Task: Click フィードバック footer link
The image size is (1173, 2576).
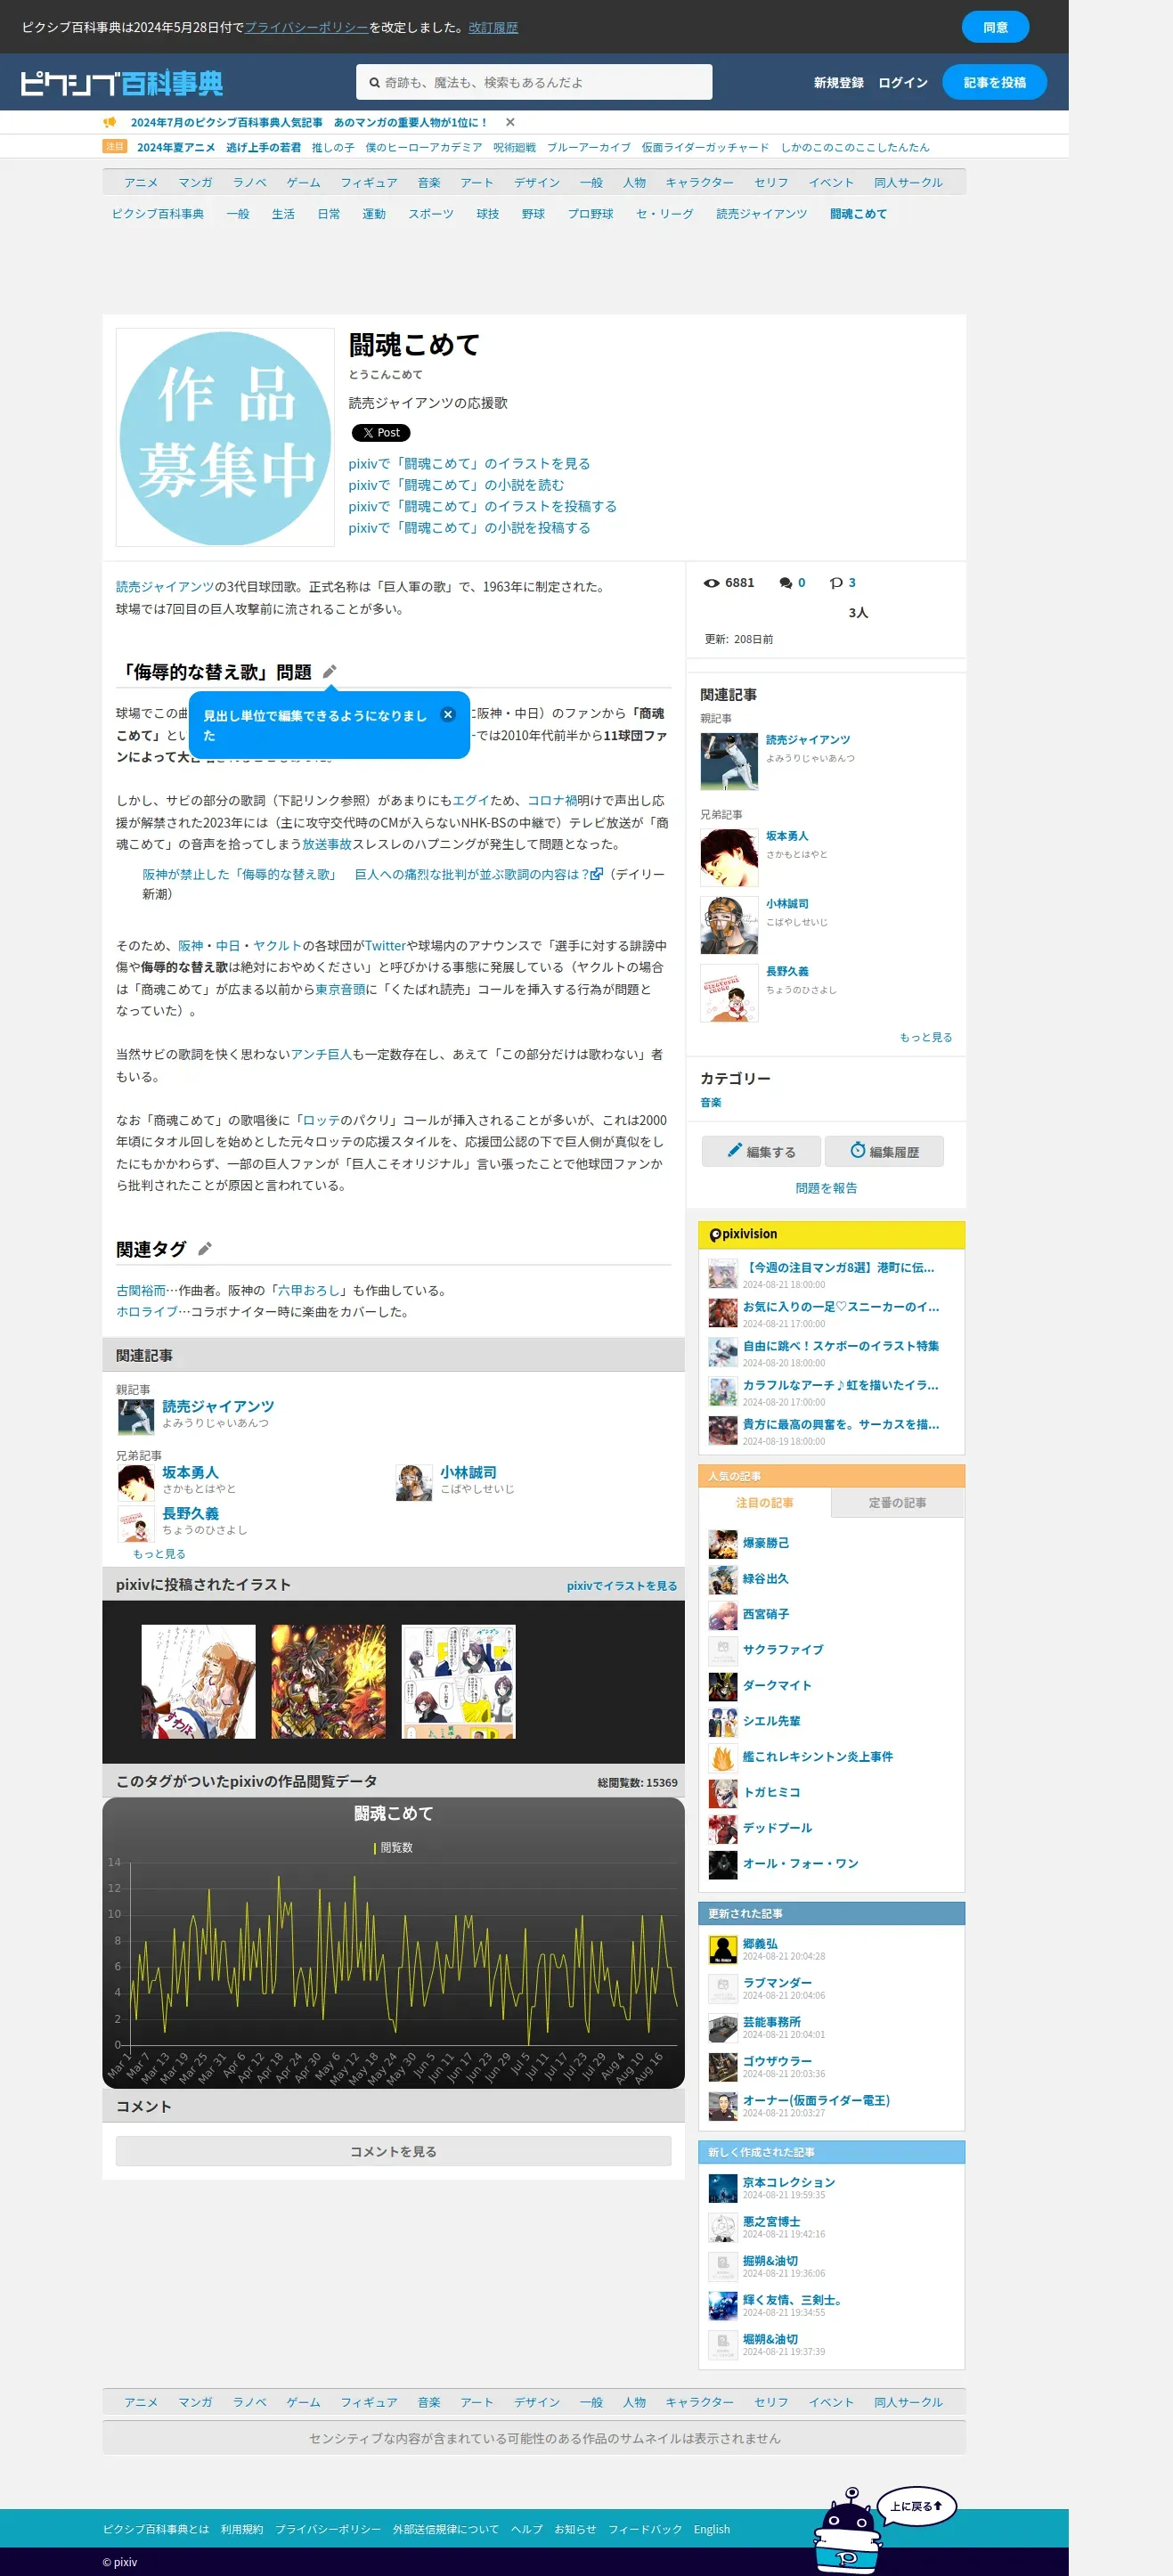Action: click(x=645, y=2529)
